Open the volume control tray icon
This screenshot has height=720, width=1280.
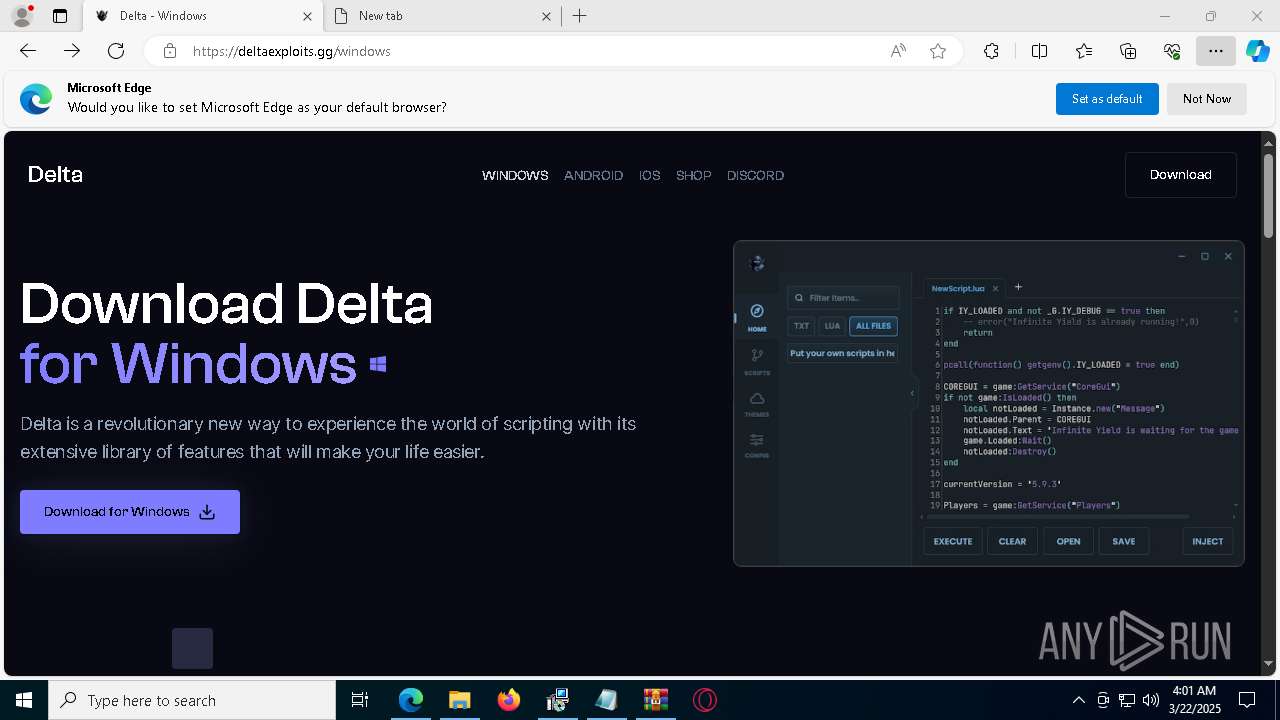1150,700
